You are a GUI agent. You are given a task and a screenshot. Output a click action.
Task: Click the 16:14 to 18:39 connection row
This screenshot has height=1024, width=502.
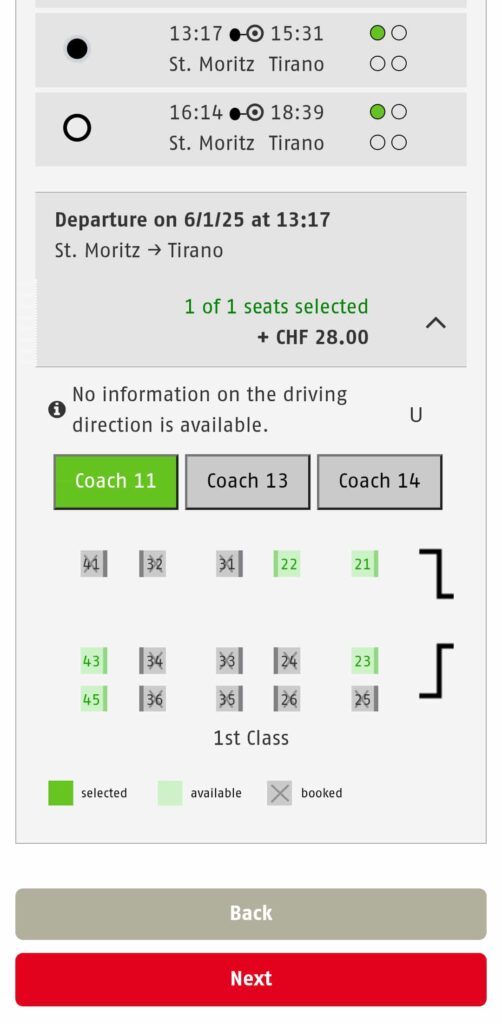[x=251, y=129]
